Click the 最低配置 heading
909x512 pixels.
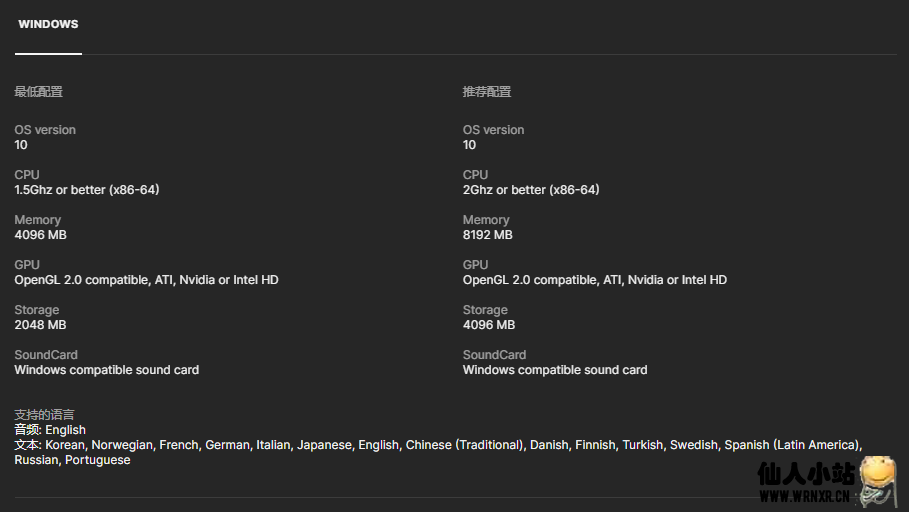(38, 92)
